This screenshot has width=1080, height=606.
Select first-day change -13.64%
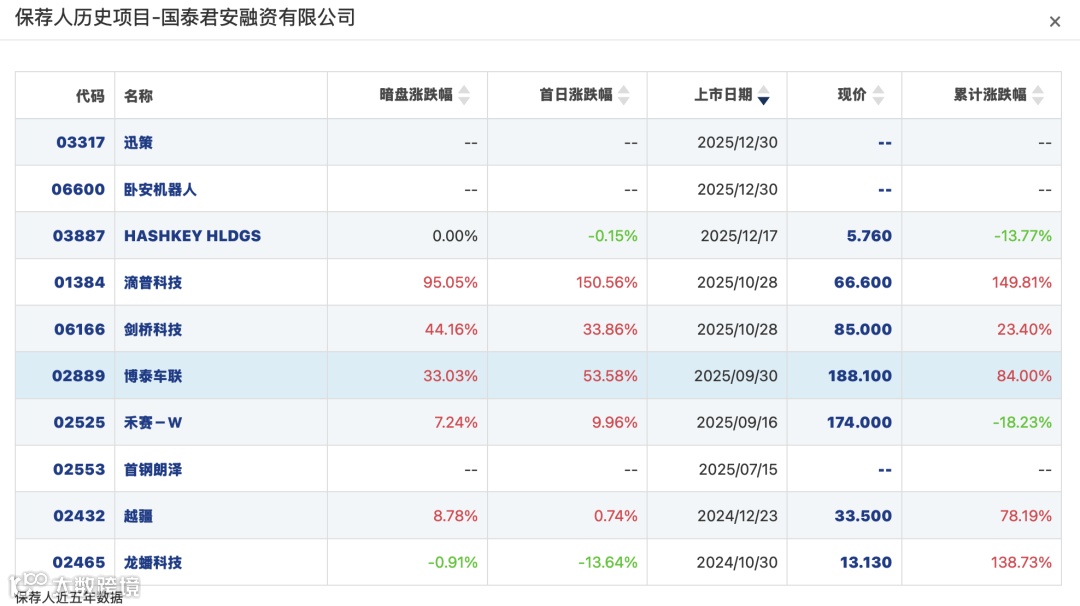(x=608, y=563)
